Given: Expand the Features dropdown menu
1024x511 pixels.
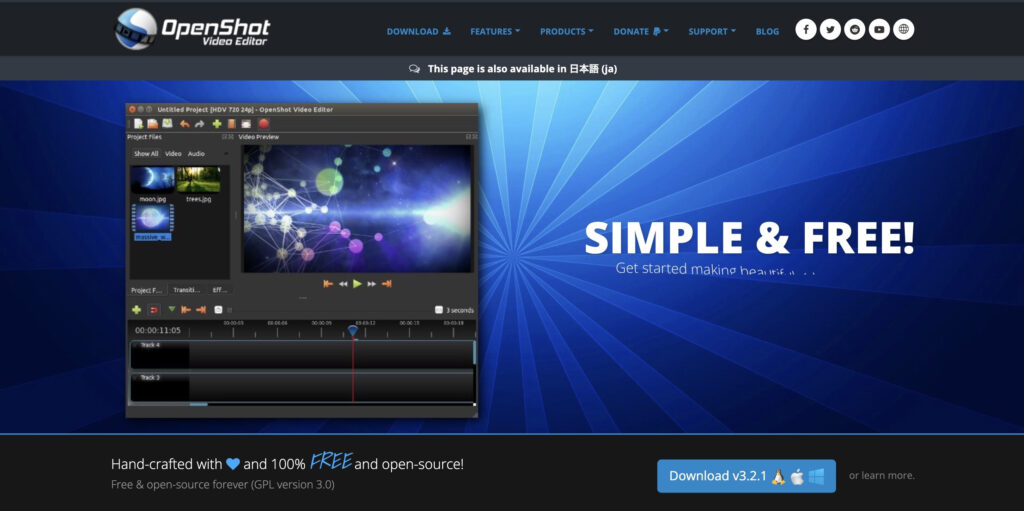Looking at the screenshot, I should click(x=495, y=31).
